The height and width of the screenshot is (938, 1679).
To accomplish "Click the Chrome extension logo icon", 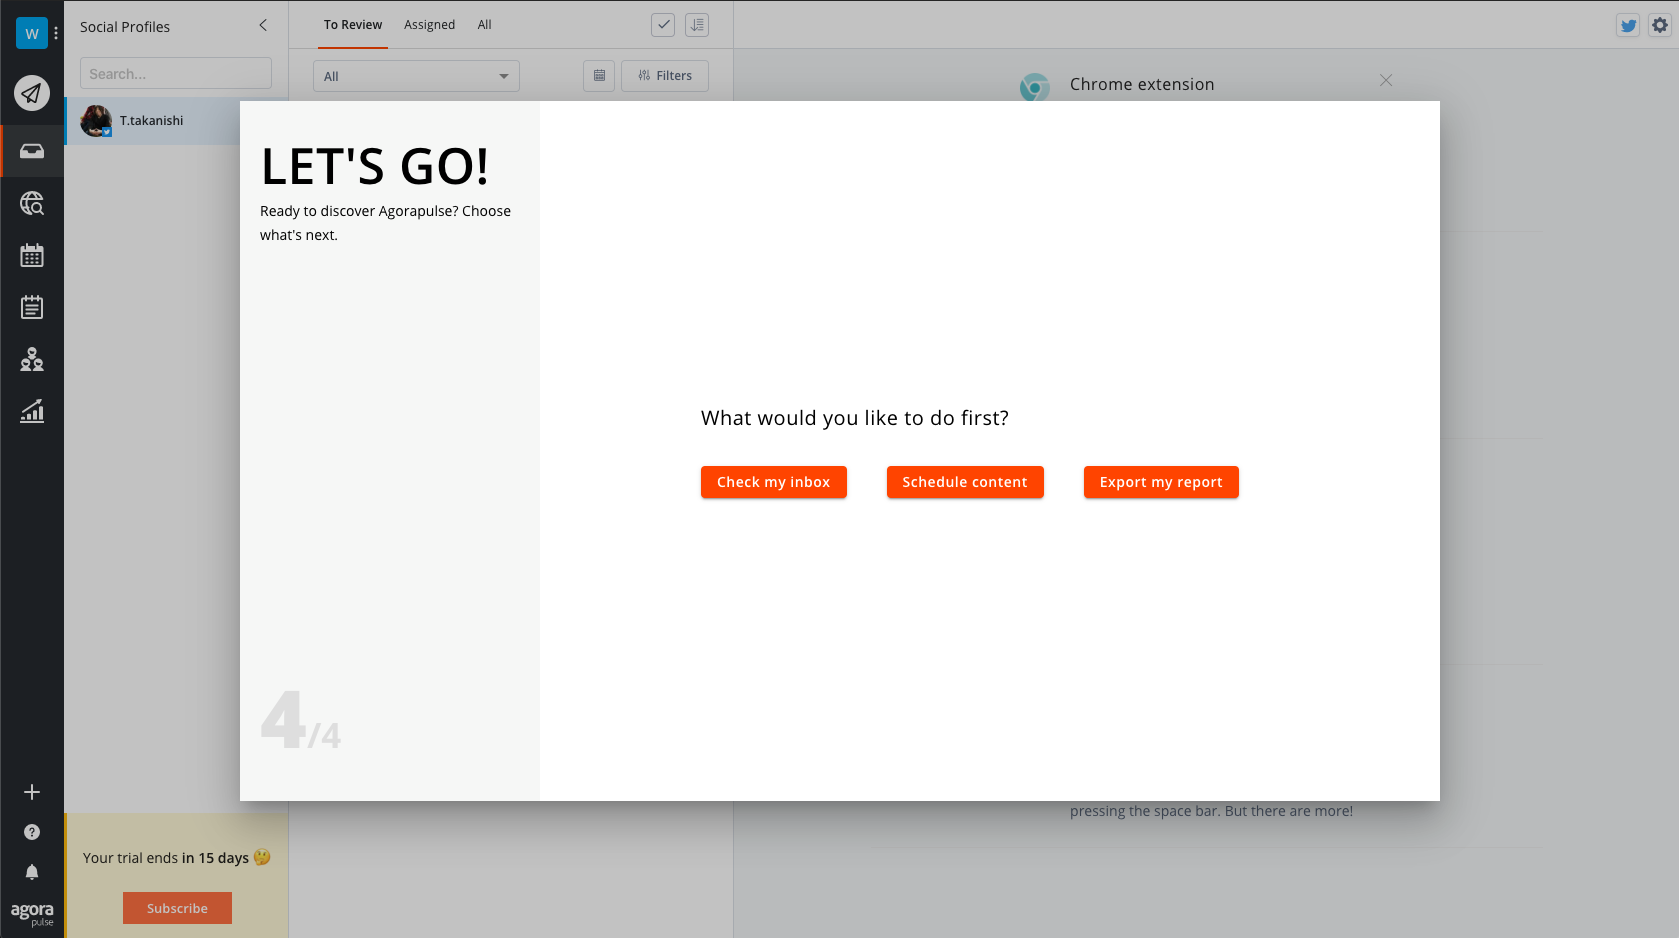I will click(x=1035, y=87).
